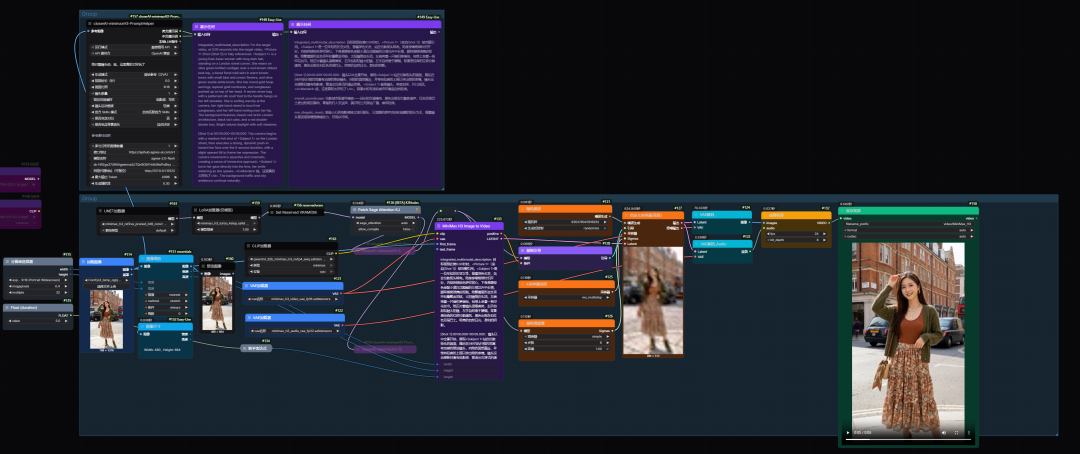Select the minimax_h3_video_vae_fp16.safetensors VAE field
The height and width of the screenshot is (454, 1080).
293,300
